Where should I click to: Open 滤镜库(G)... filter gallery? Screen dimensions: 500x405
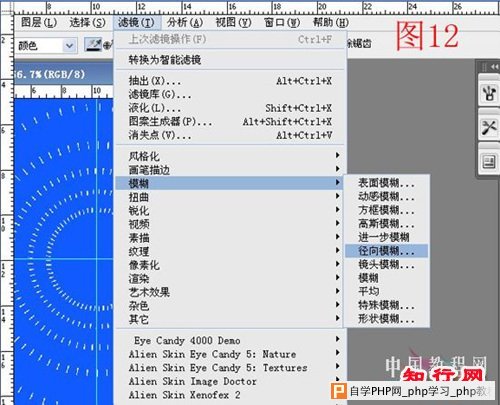coord(230,94)
